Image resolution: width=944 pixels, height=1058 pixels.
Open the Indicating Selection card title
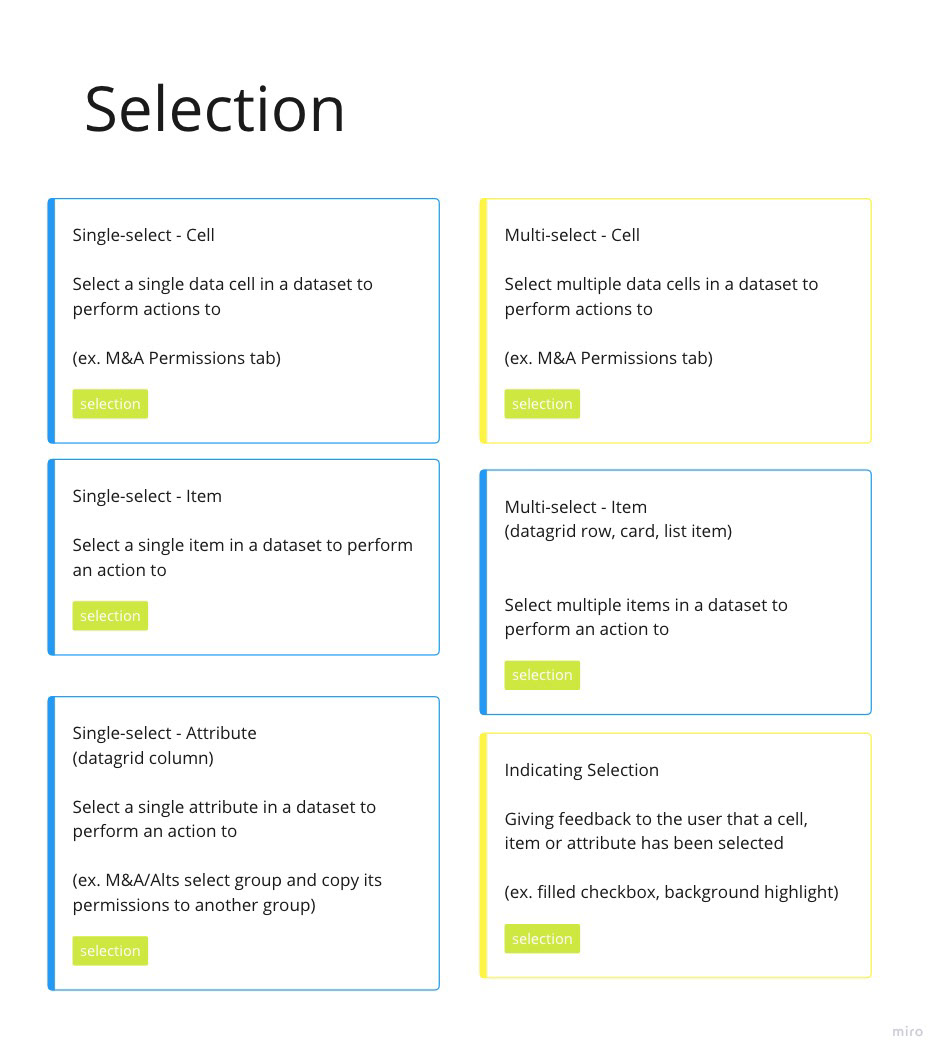click(582, 770)
